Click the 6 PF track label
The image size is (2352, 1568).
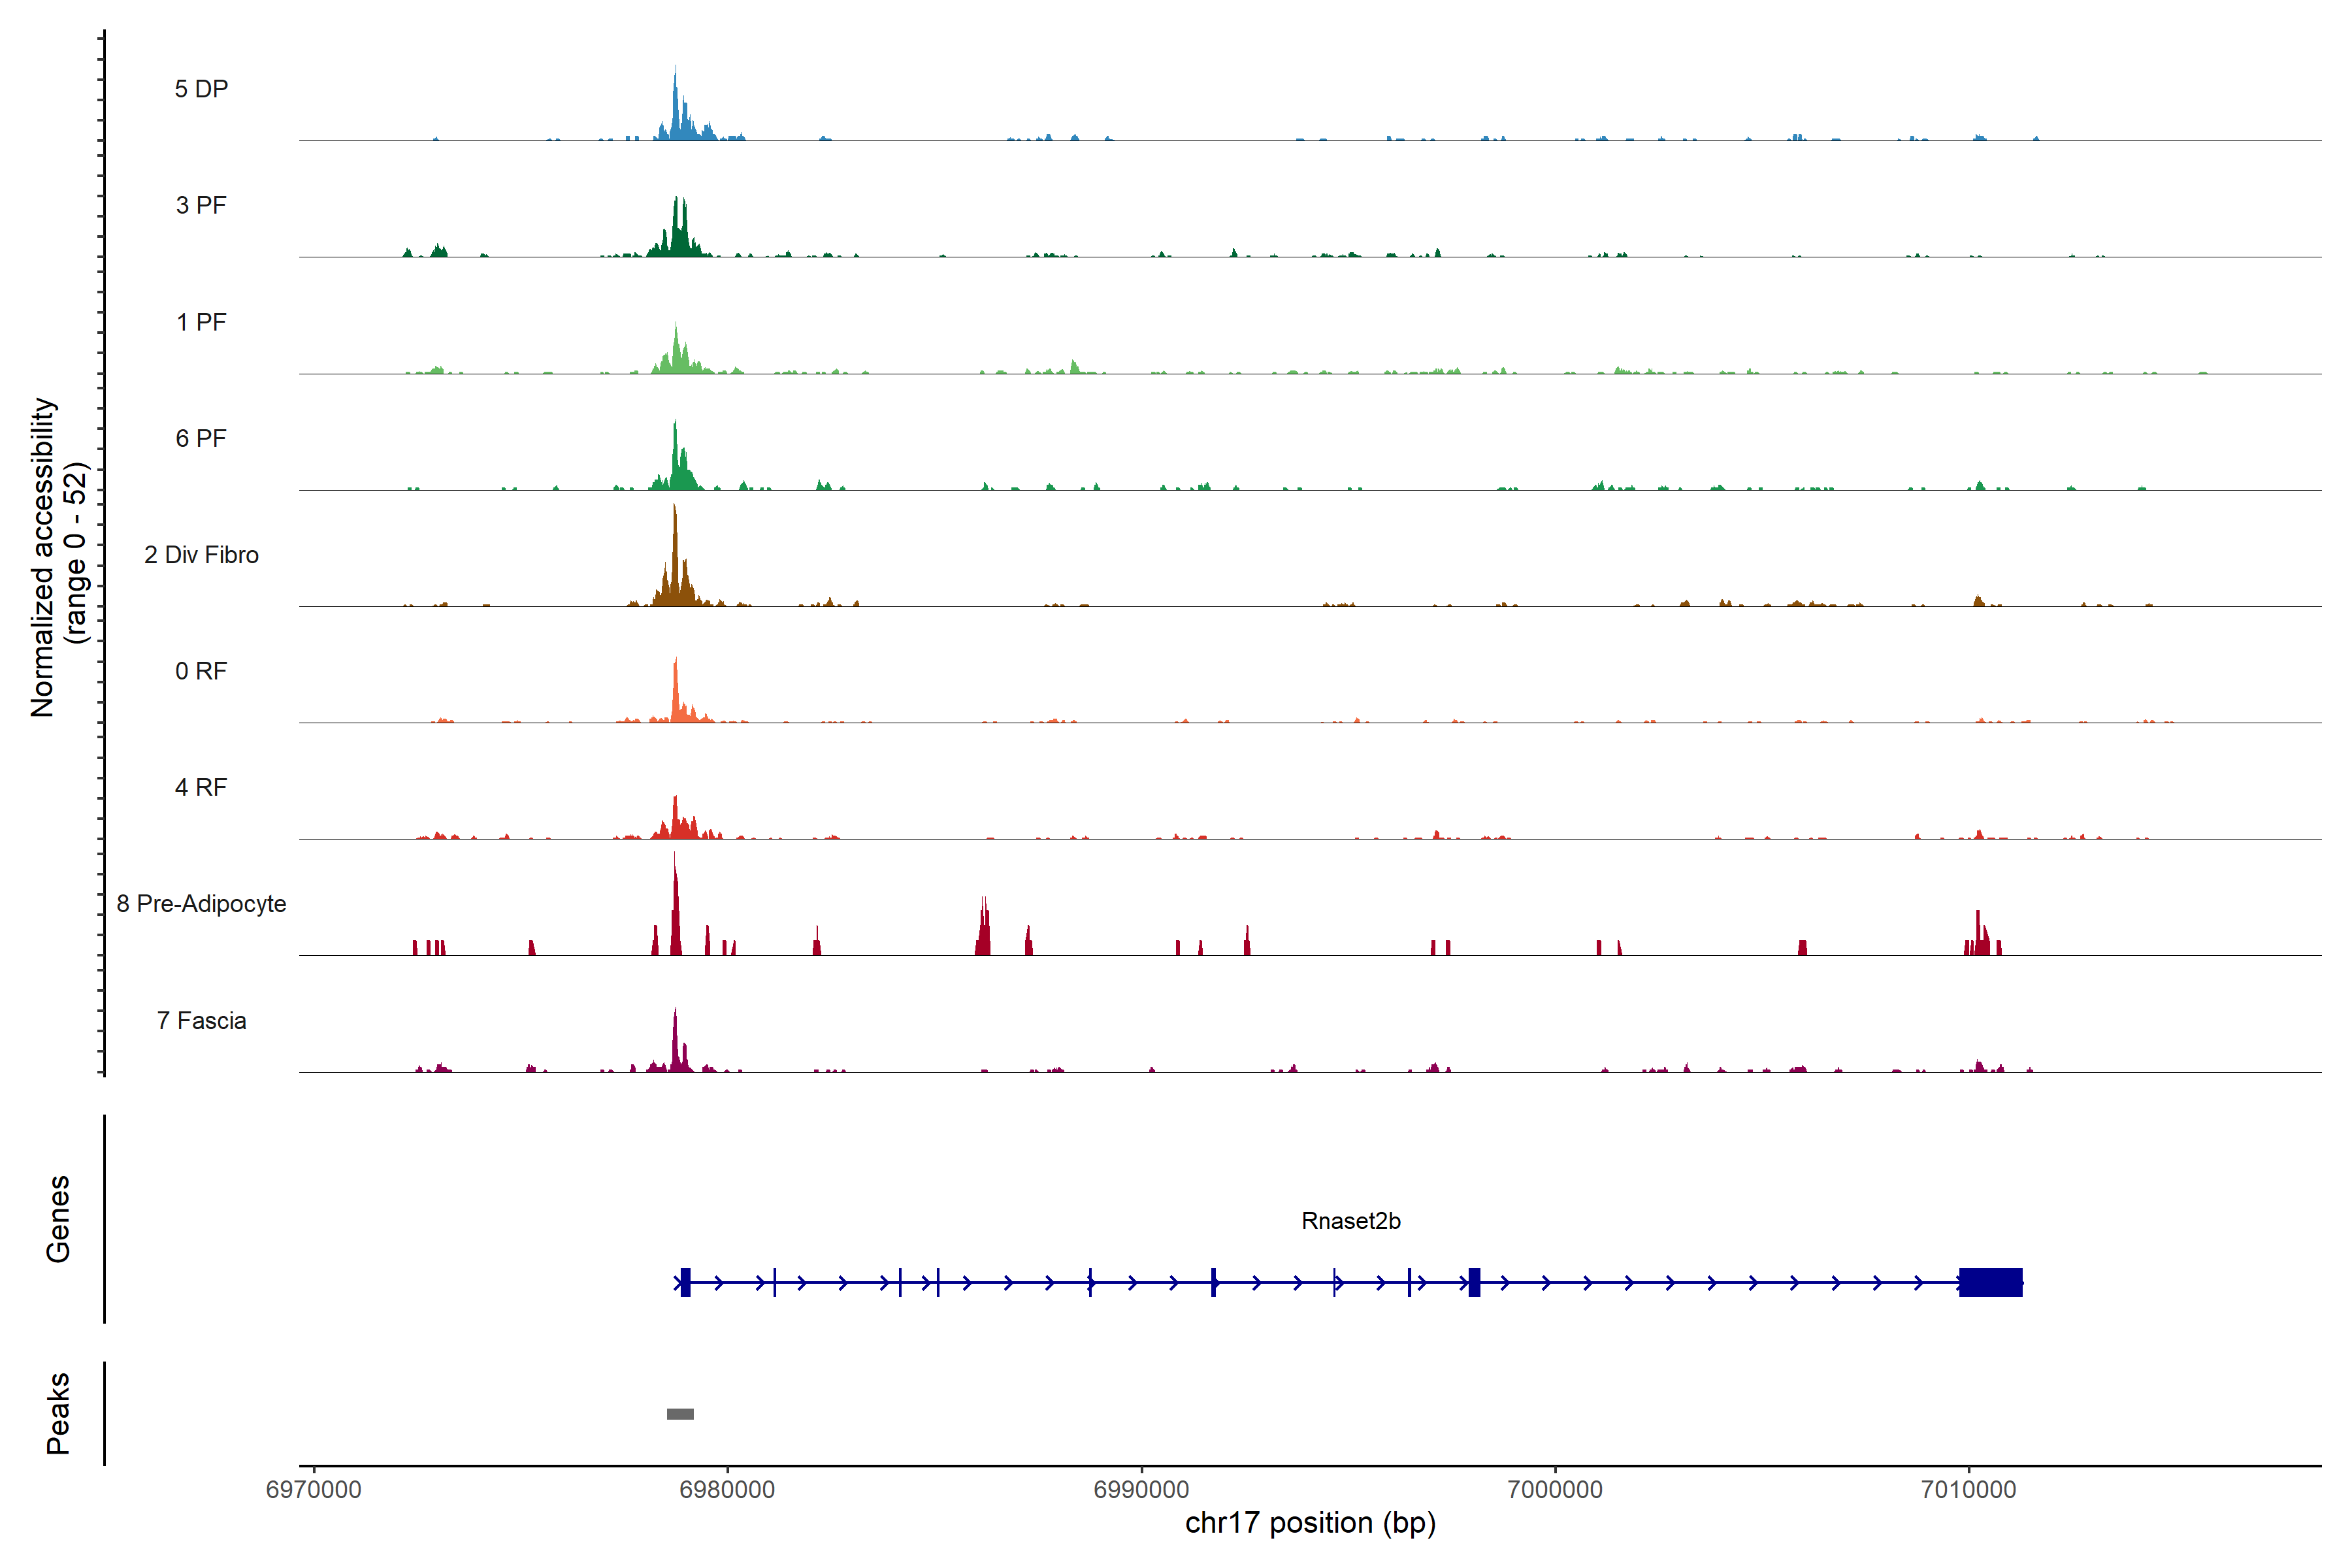(x=201, y=438)
